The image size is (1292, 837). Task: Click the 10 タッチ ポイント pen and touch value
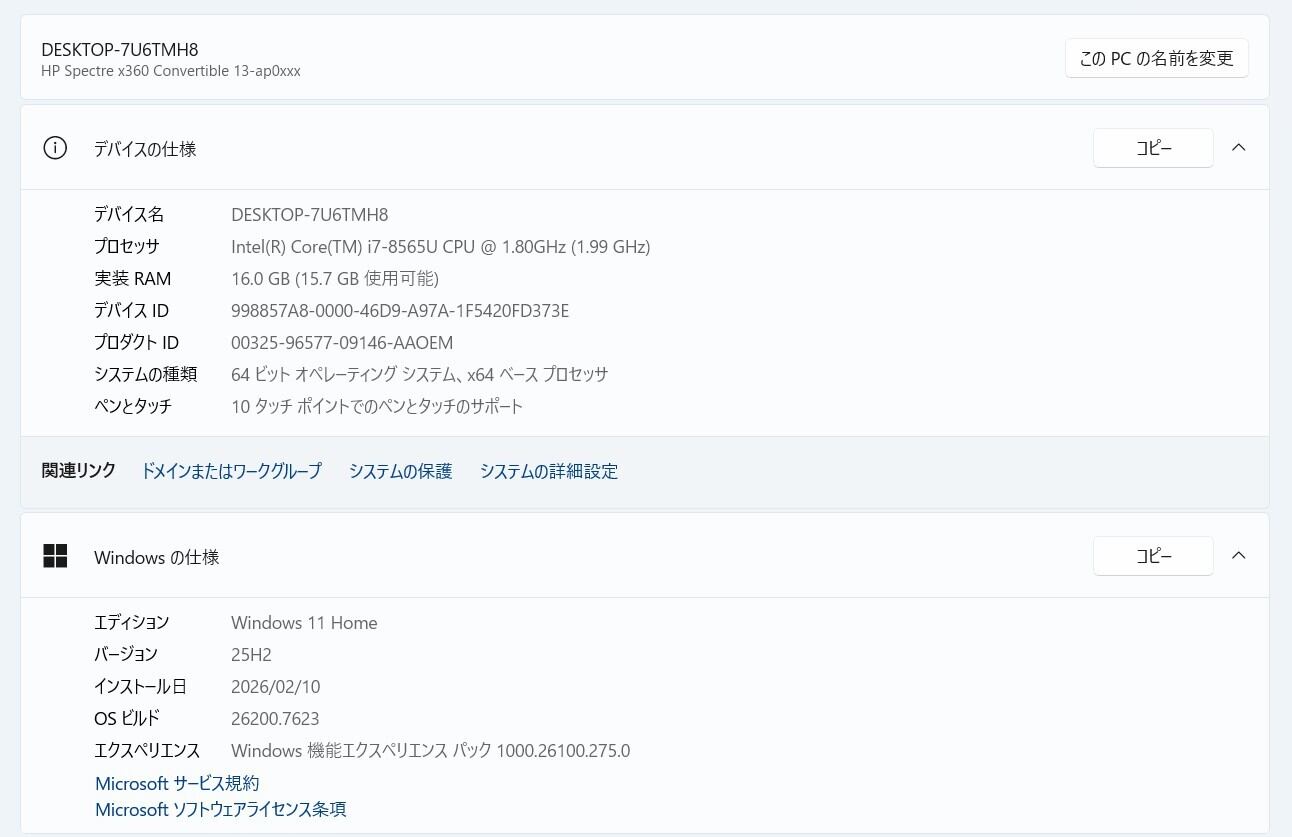(377, 406)
